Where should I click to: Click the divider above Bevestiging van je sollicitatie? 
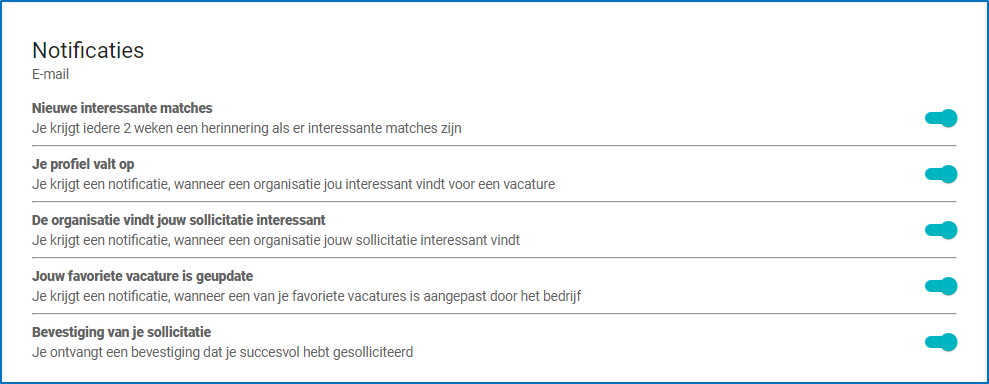[494, 313]
